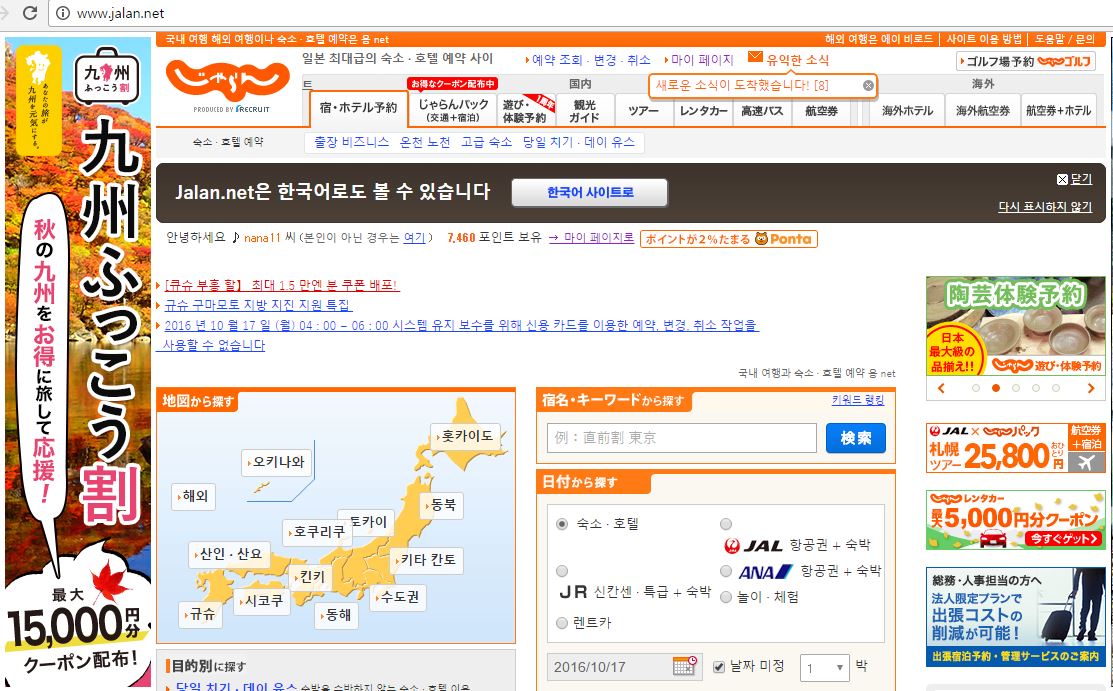The width and height of the screenshot is (1113, 691).
Task: Select 키타 칸토 region on the map
Action: pos(427,560)
